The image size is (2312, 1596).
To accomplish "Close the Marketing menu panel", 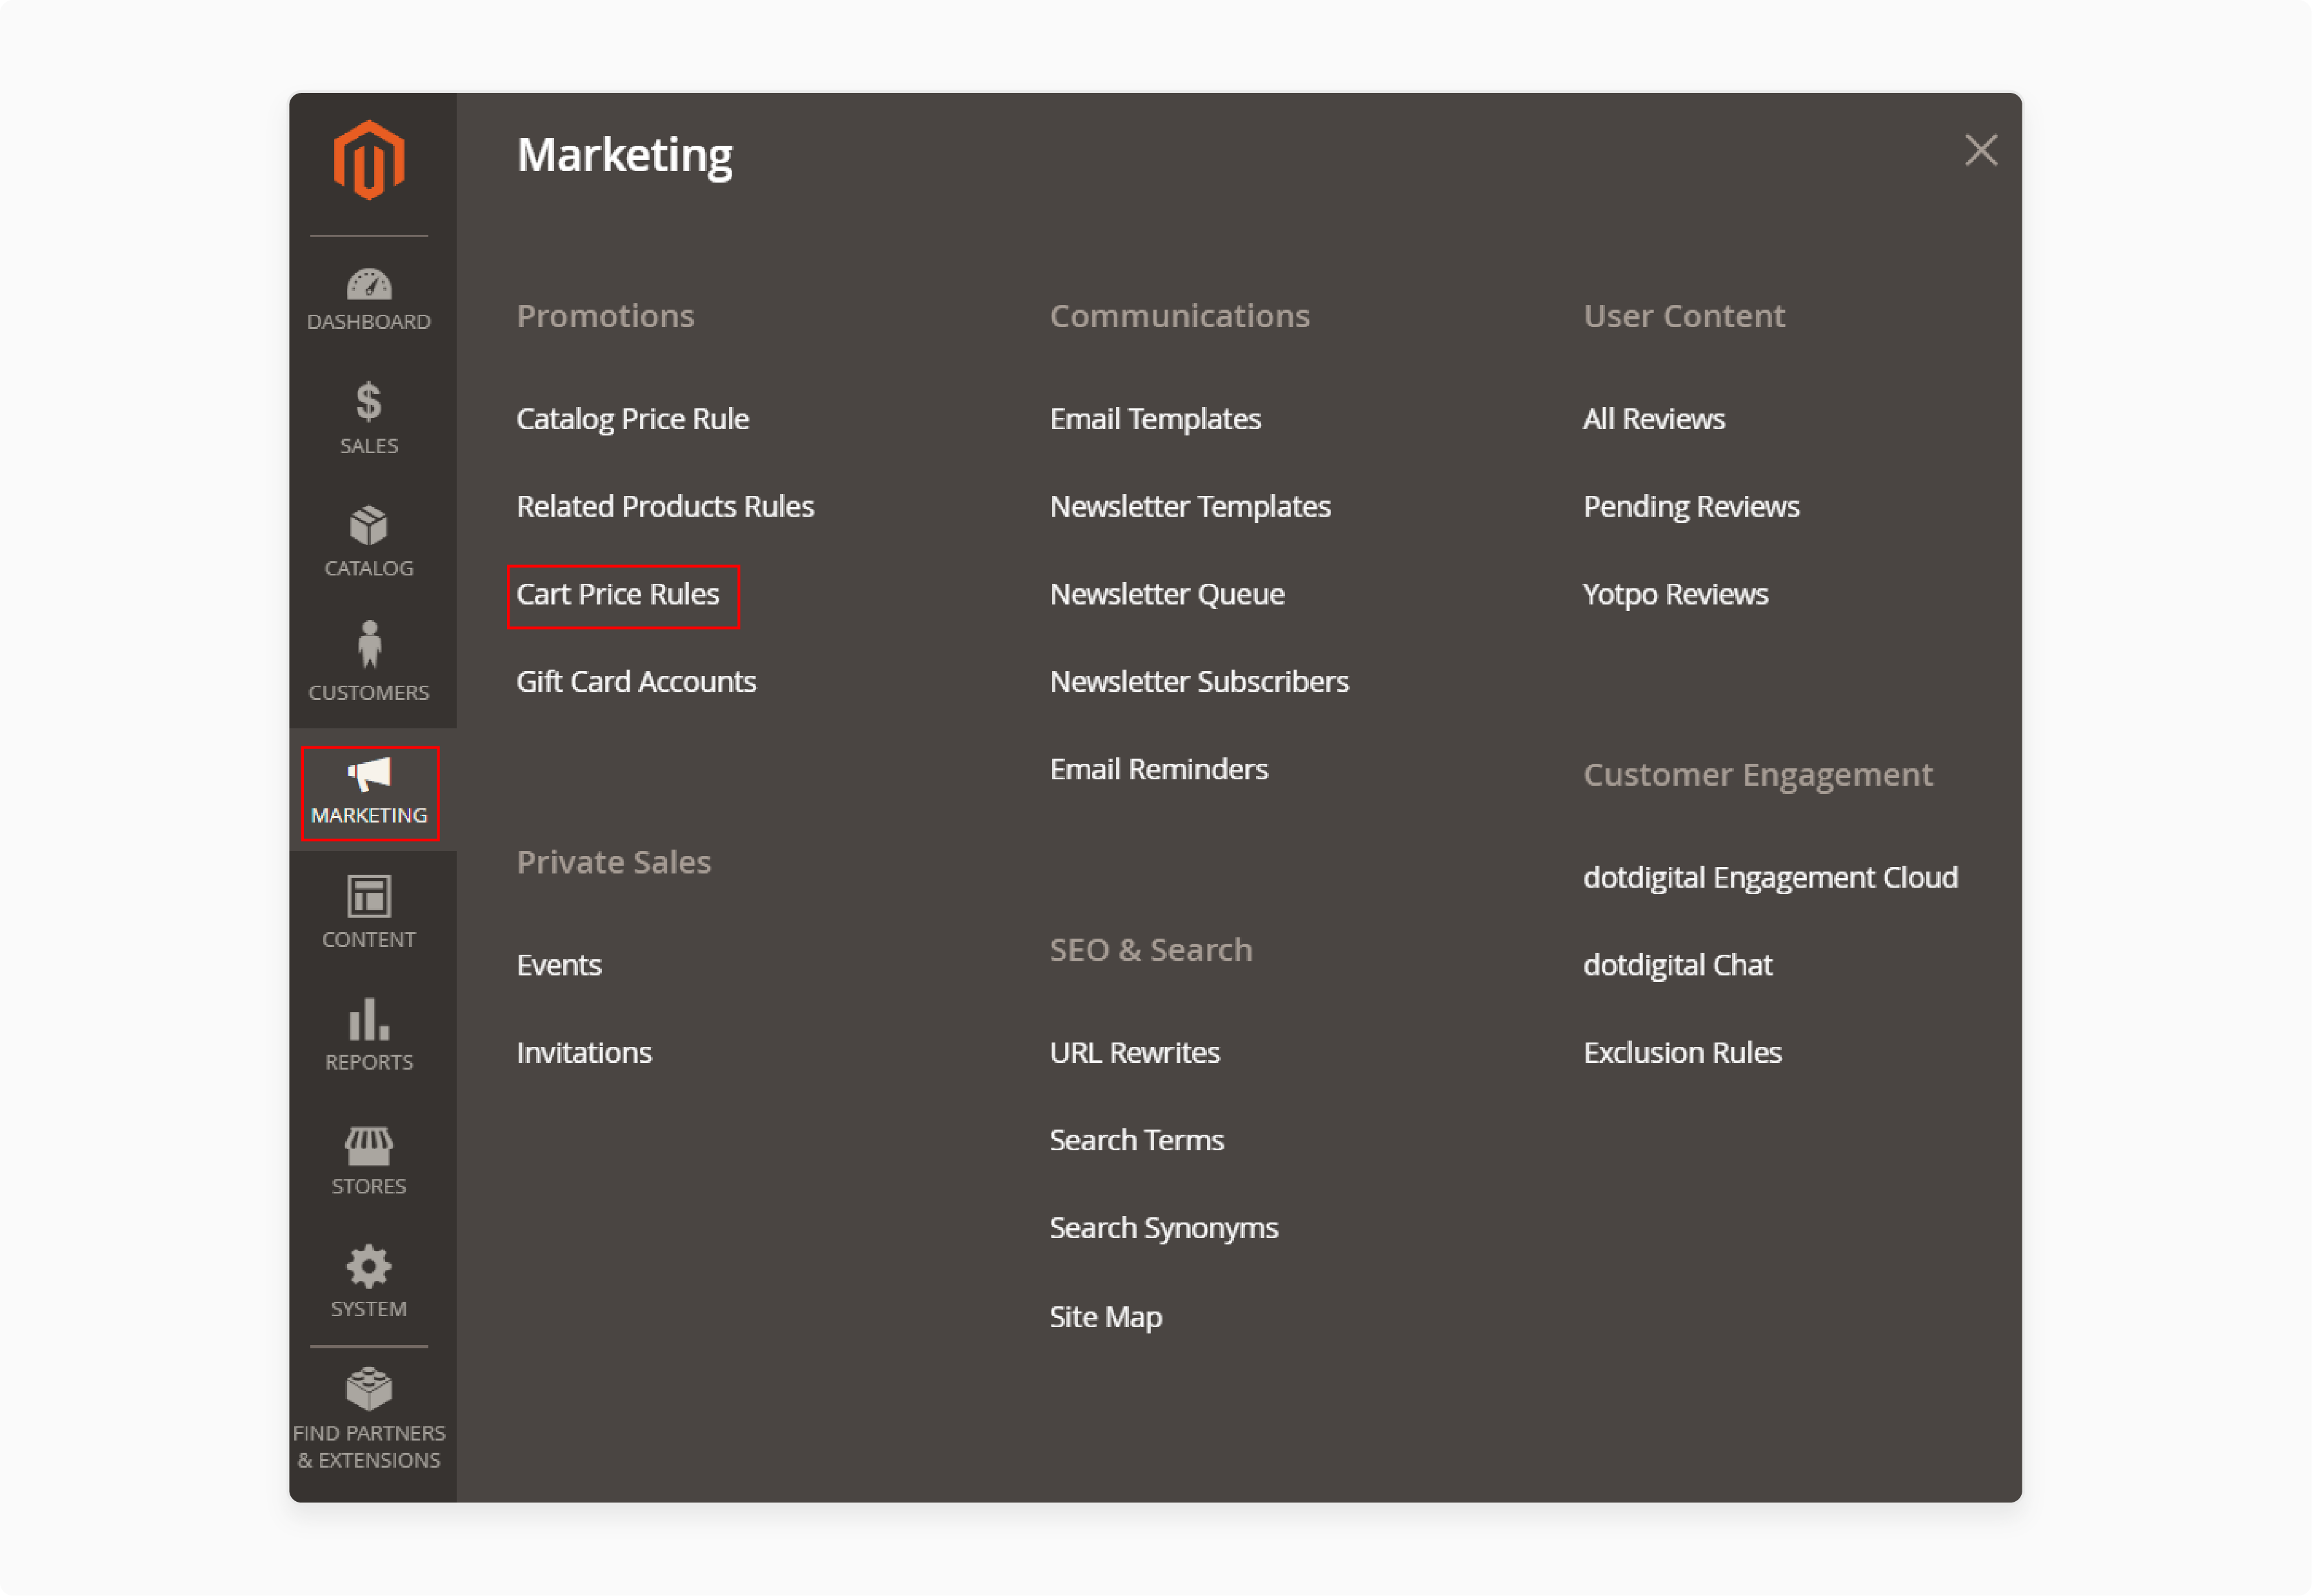I will tap(1980, 151).
